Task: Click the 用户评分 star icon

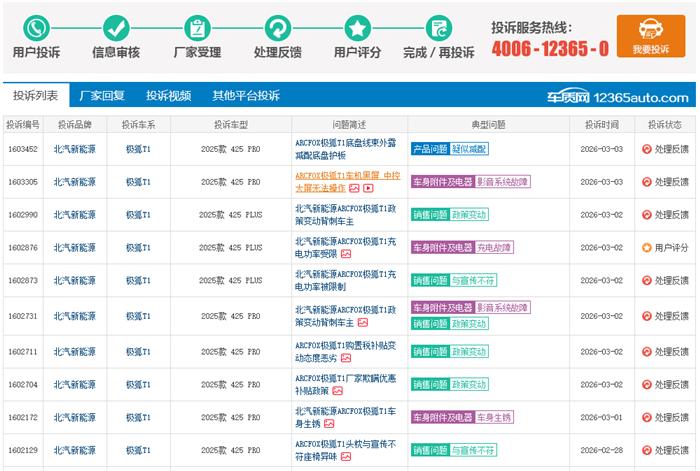Action: [x=358, y=27]
